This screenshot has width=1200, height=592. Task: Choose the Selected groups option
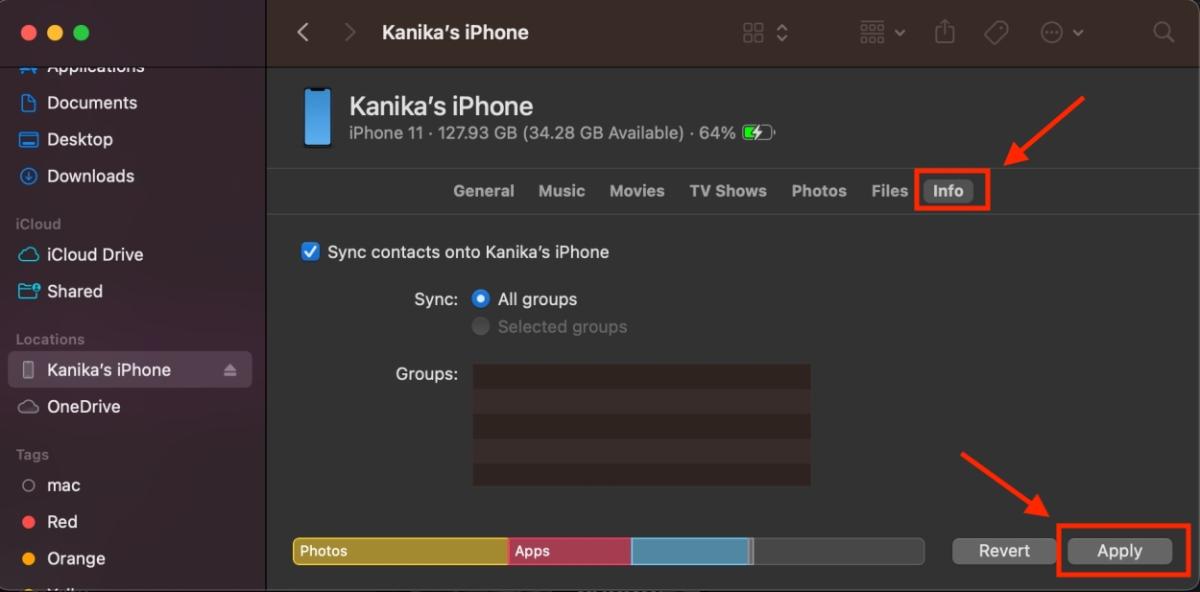click(x=481, y=326)
